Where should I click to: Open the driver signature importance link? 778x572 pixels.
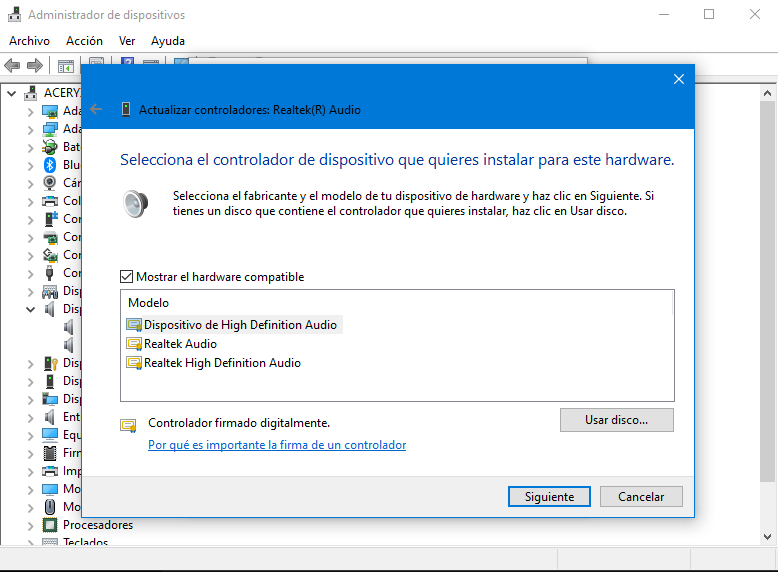pyautogui.click(x=277, y=445)
